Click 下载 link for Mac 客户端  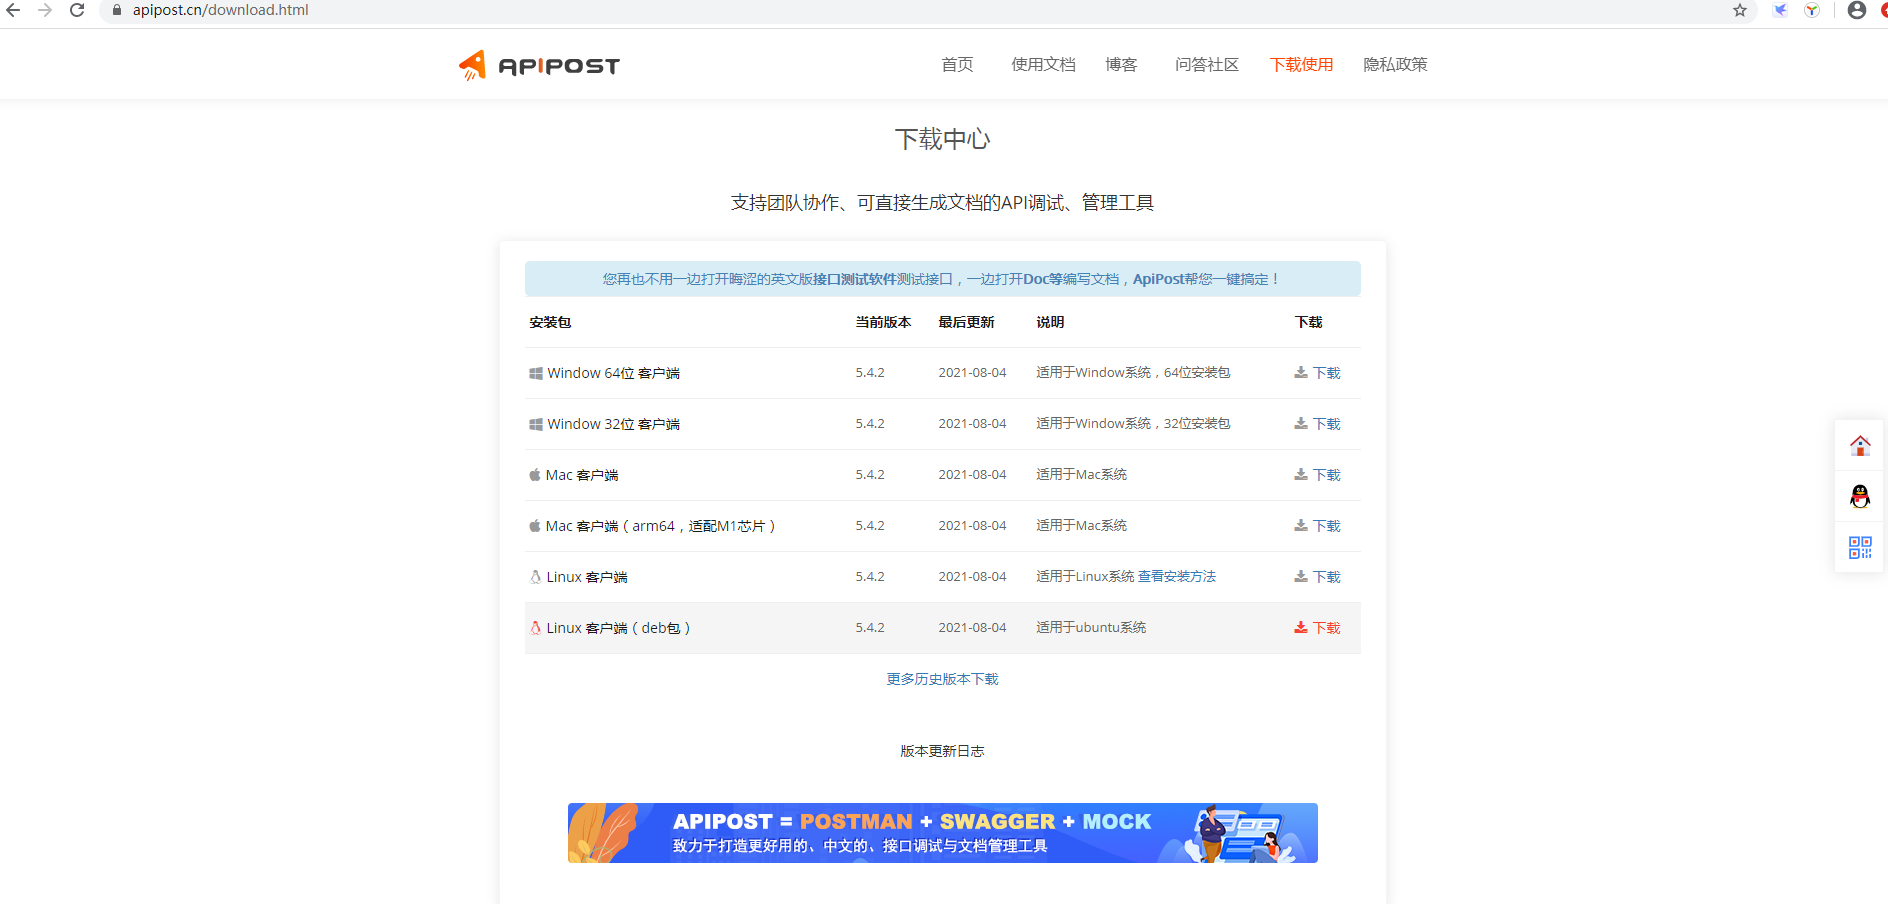[x=1326, y=475]
